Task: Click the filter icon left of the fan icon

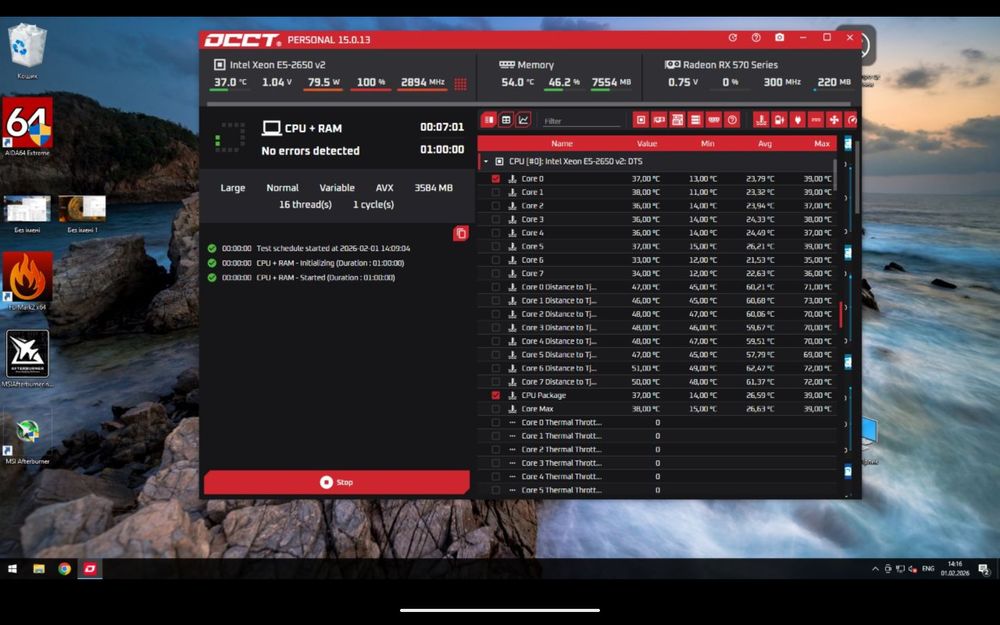Action: 815,120
